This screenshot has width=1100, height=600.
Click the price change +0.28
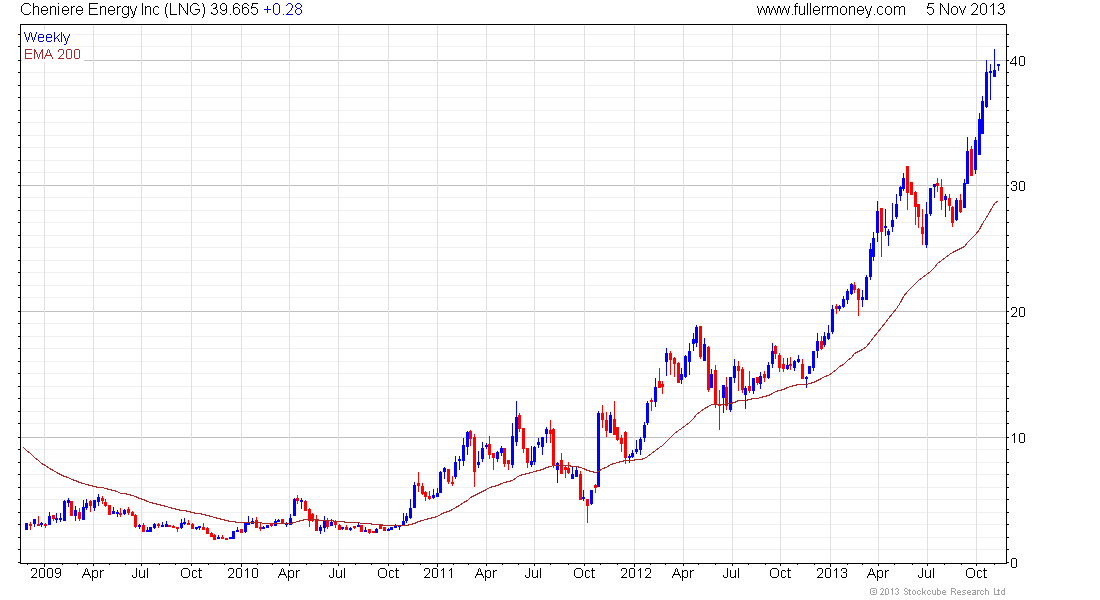coord(283,10)
